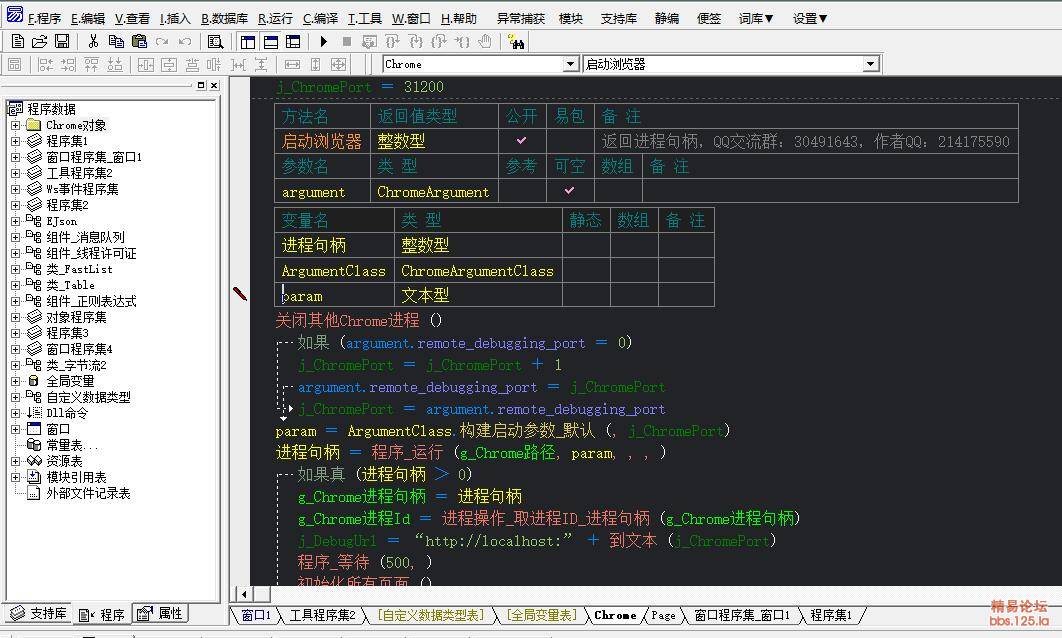Toggle the 可空 checkmark for argument

click(570, 191)
